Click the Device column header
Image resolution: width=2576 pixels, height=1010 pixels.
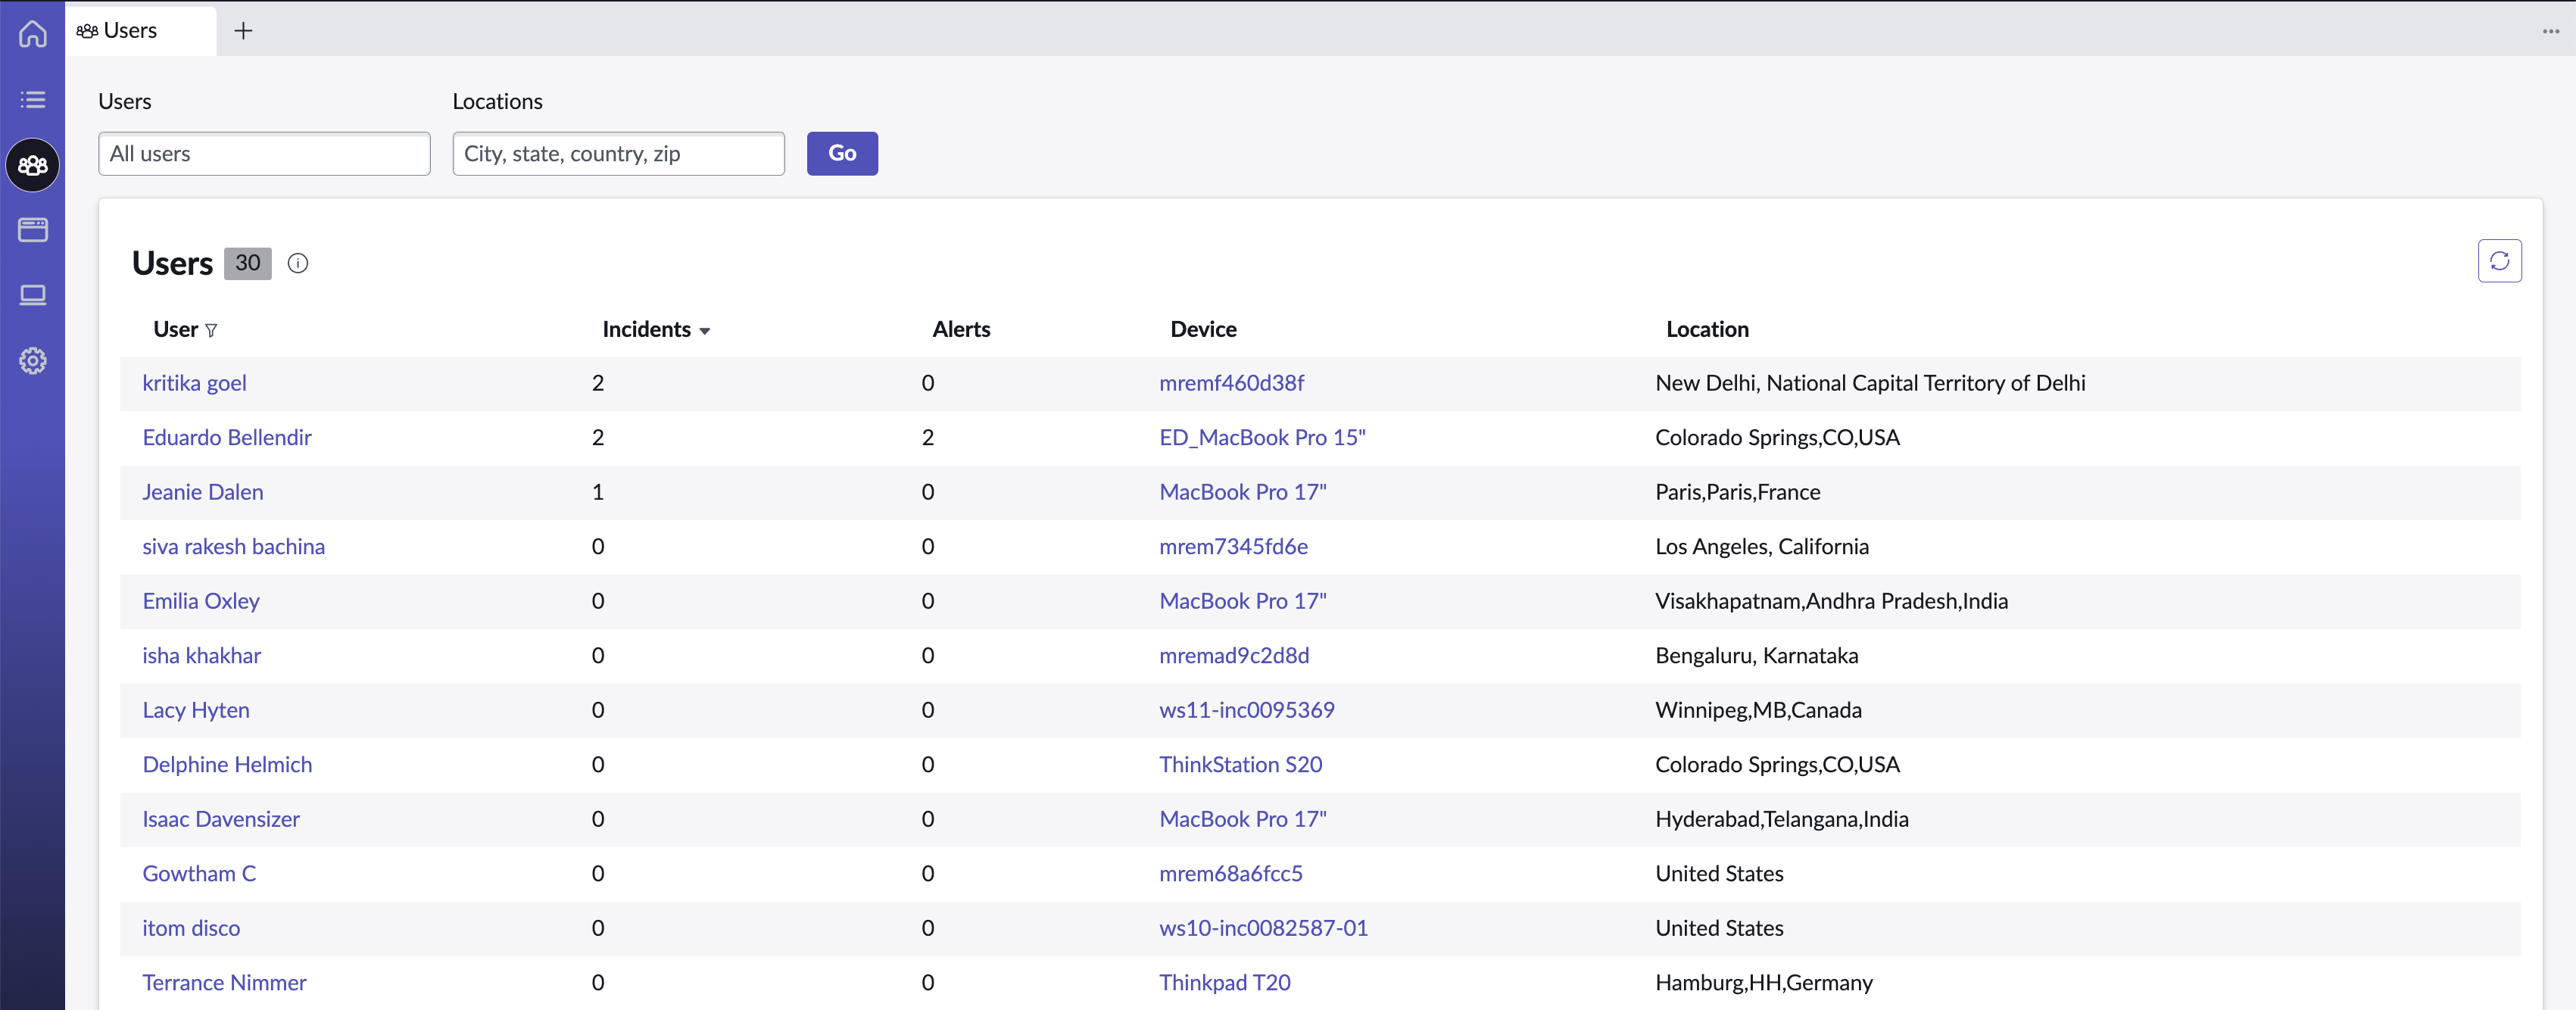click(x=1203, y=329)
